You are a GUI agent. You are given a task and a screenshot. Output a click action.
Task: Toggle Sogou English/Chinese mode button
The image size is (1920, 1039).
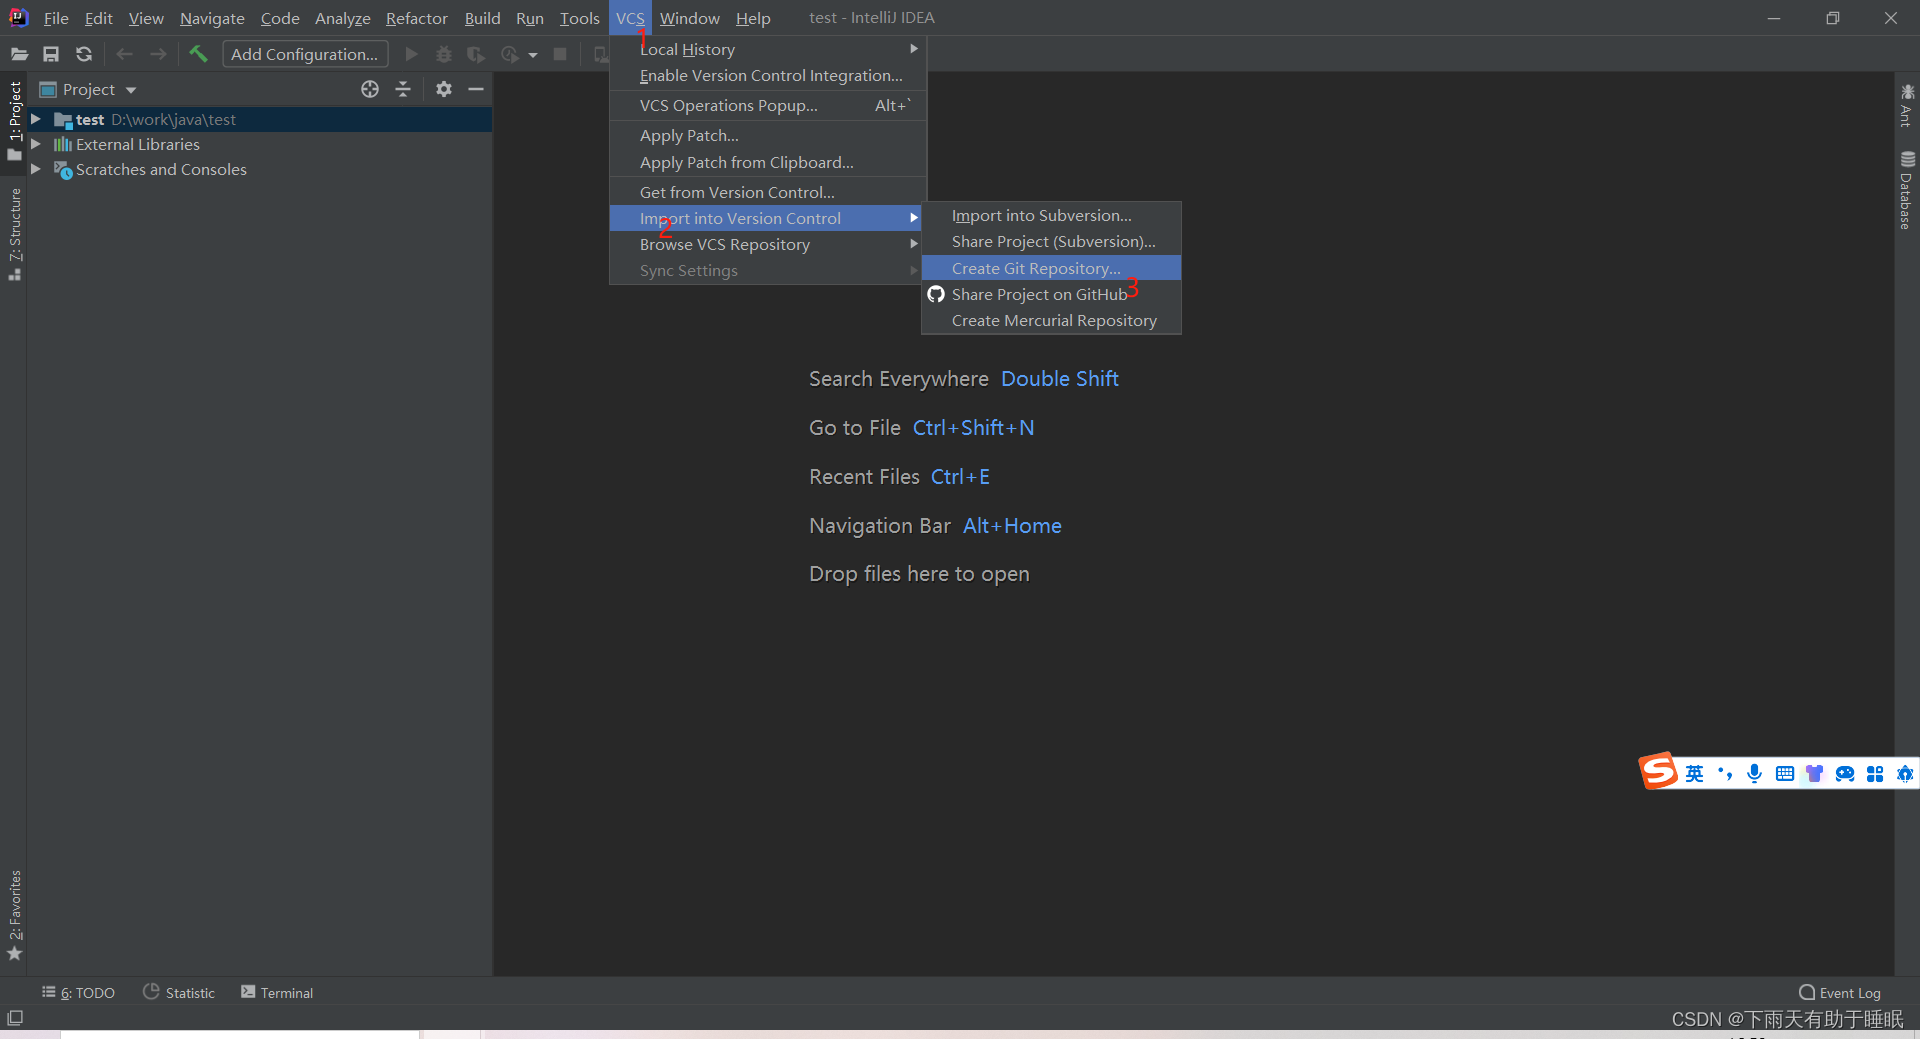[x=1694, y=773]
